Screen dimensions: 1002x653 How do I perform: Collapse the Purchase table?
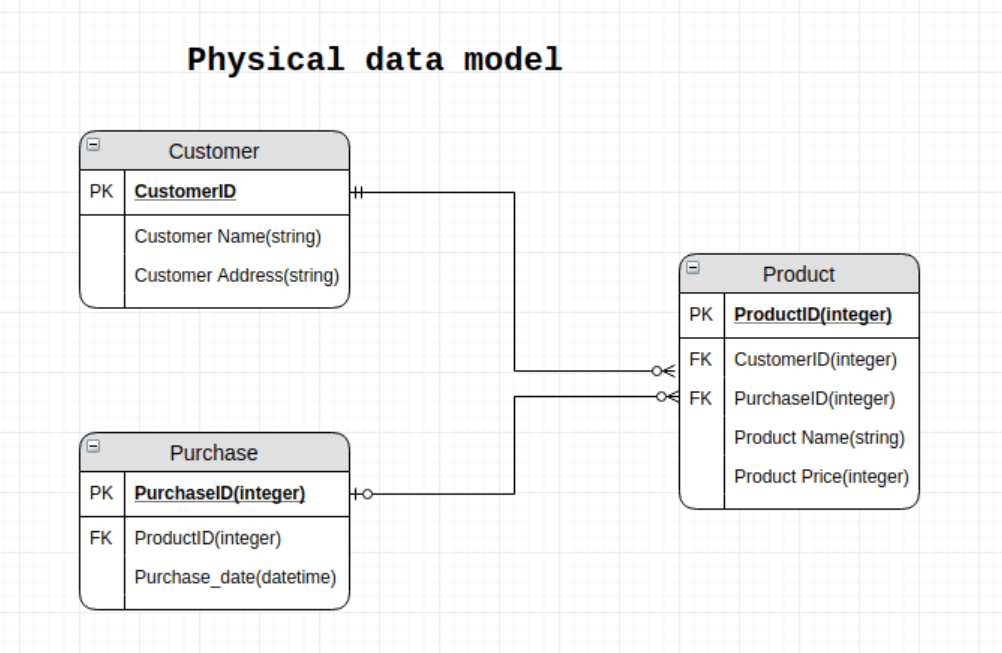click(x=93, y=446)
